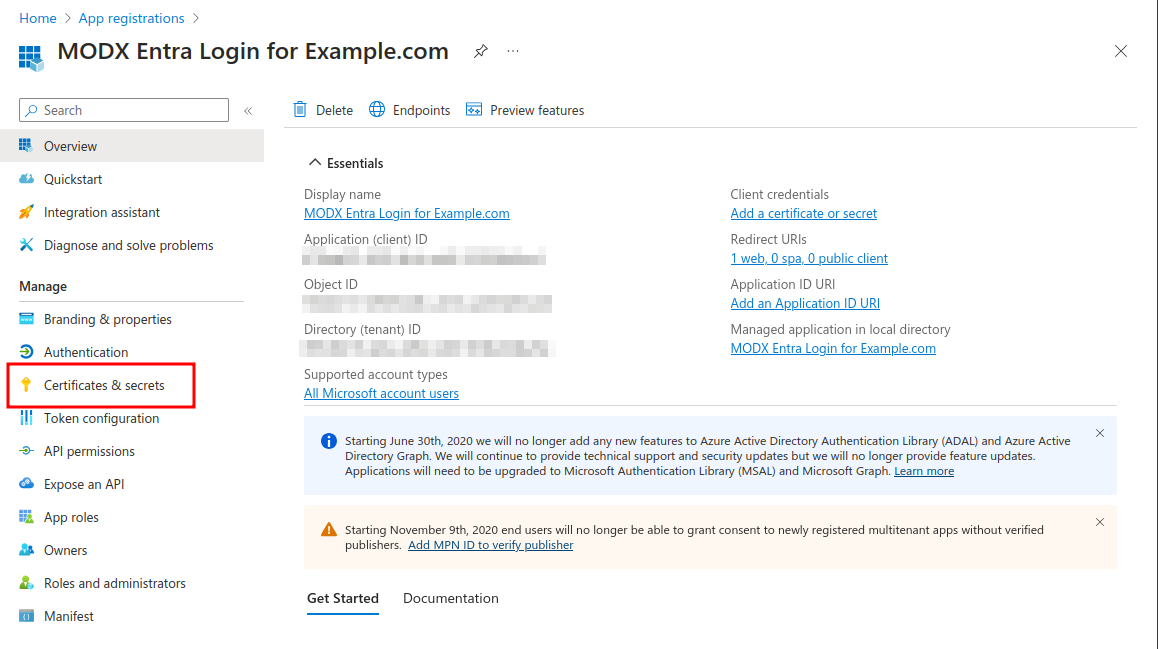1158x649 pixels.
Task: Open the Display name link
Action: tap(407, 213)
